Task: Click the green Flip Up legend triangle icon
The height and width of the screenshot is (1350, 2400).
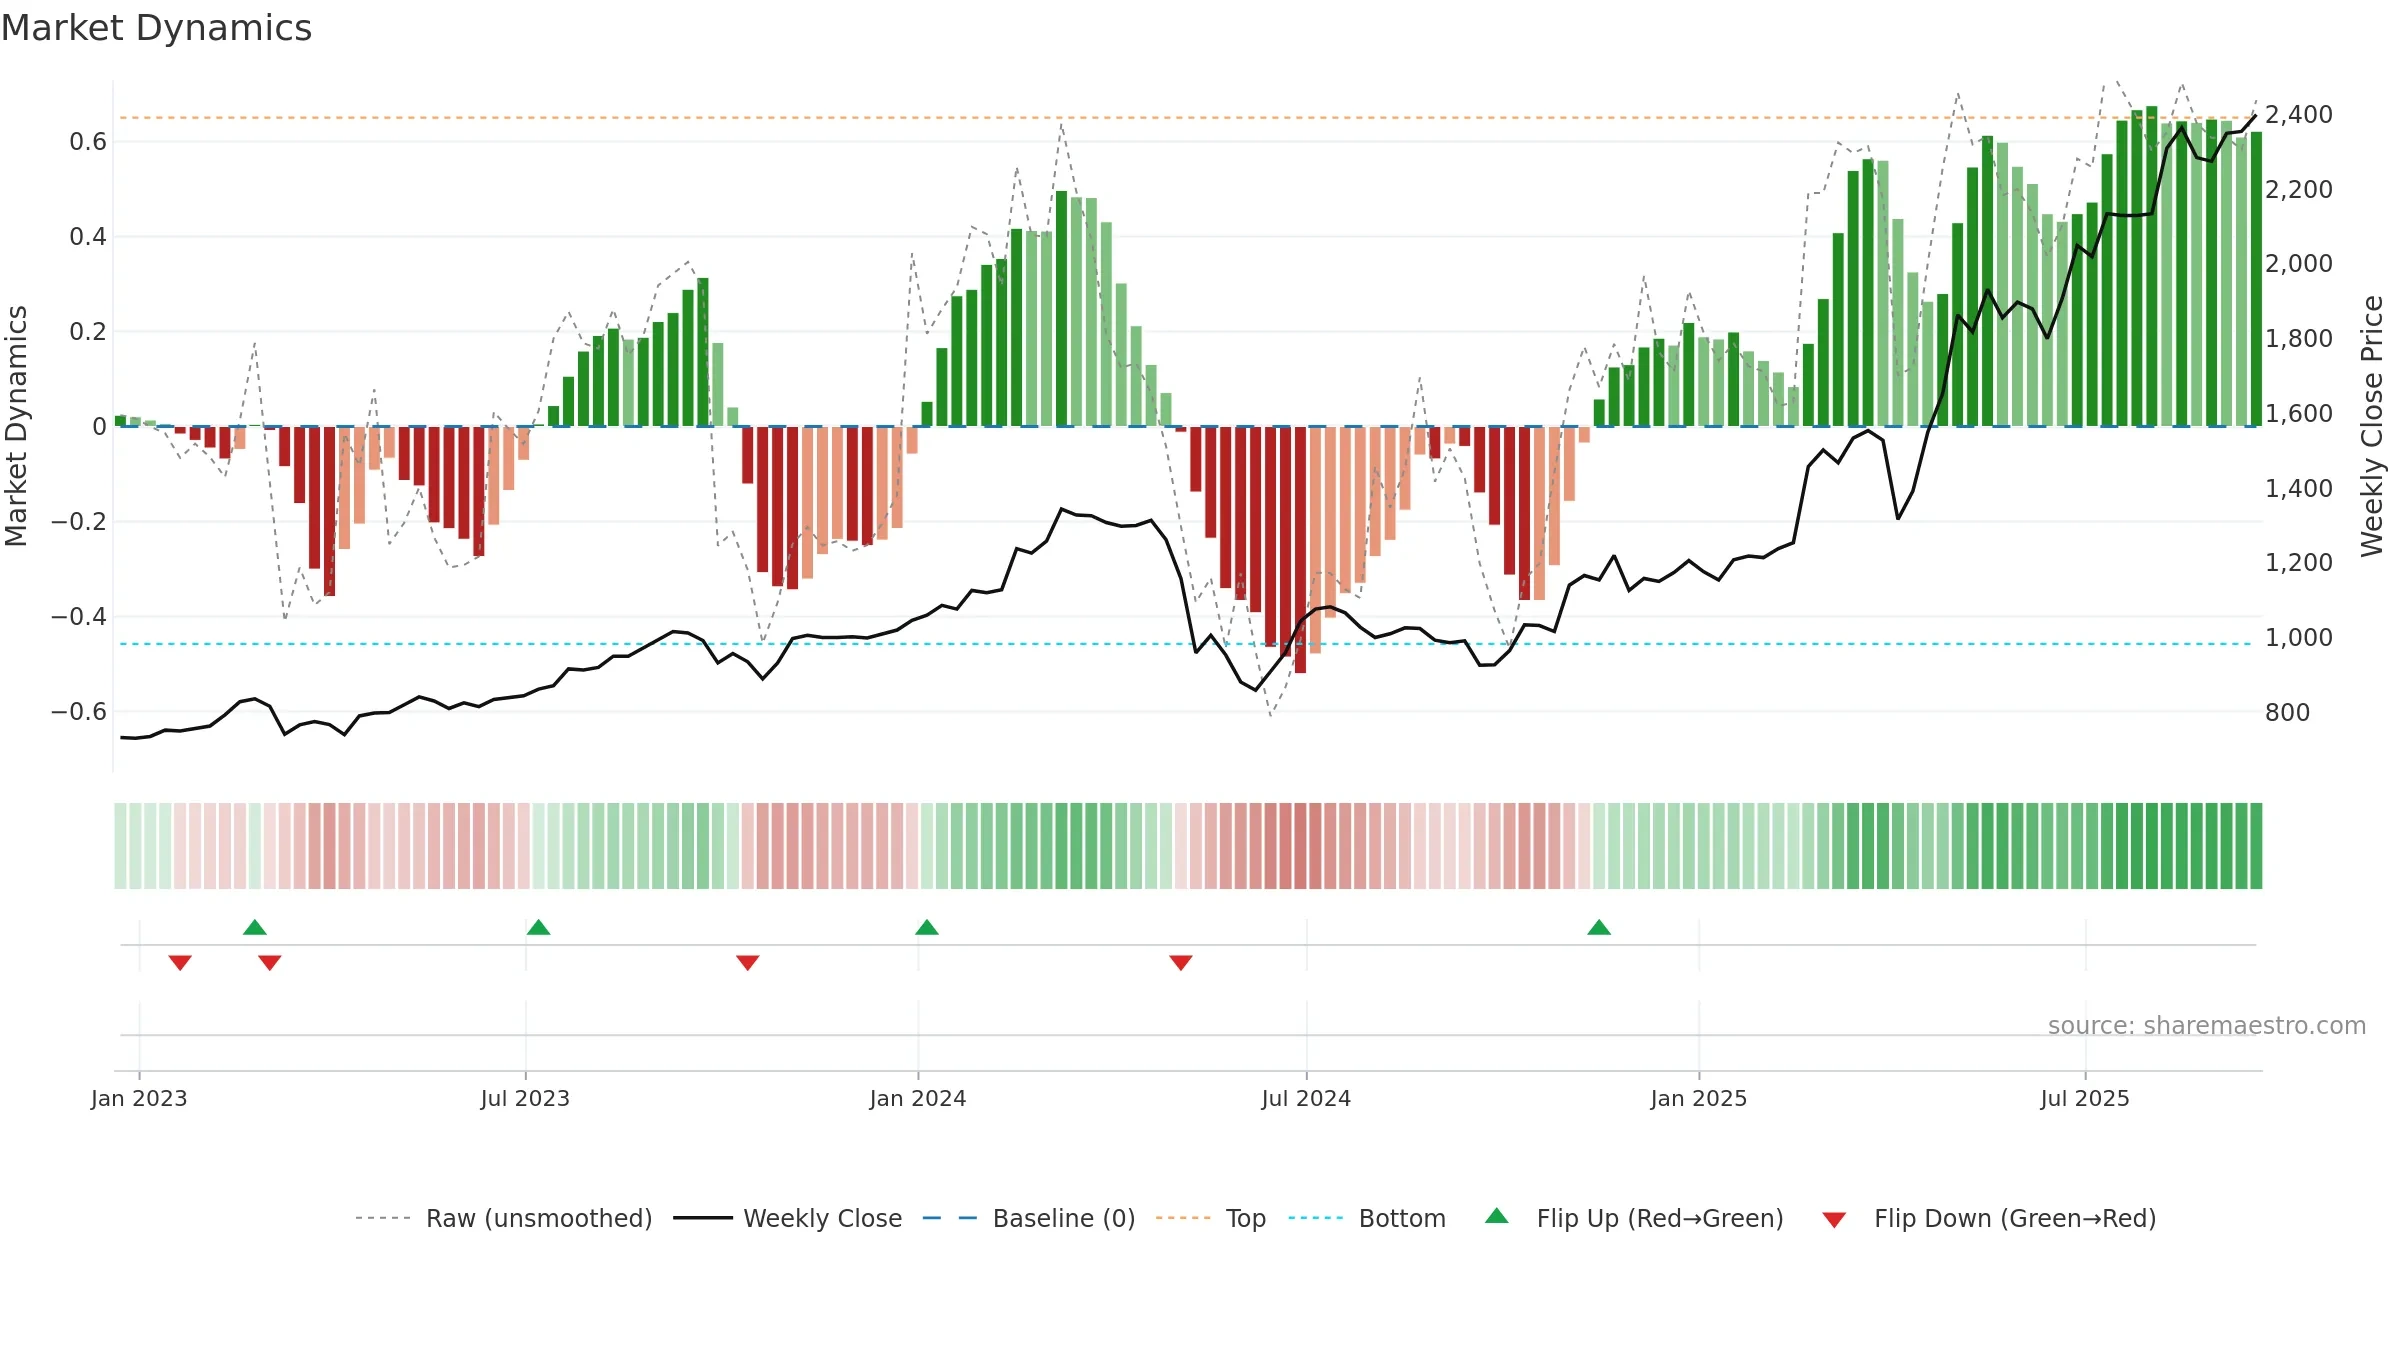Action: [1497, 1216]
